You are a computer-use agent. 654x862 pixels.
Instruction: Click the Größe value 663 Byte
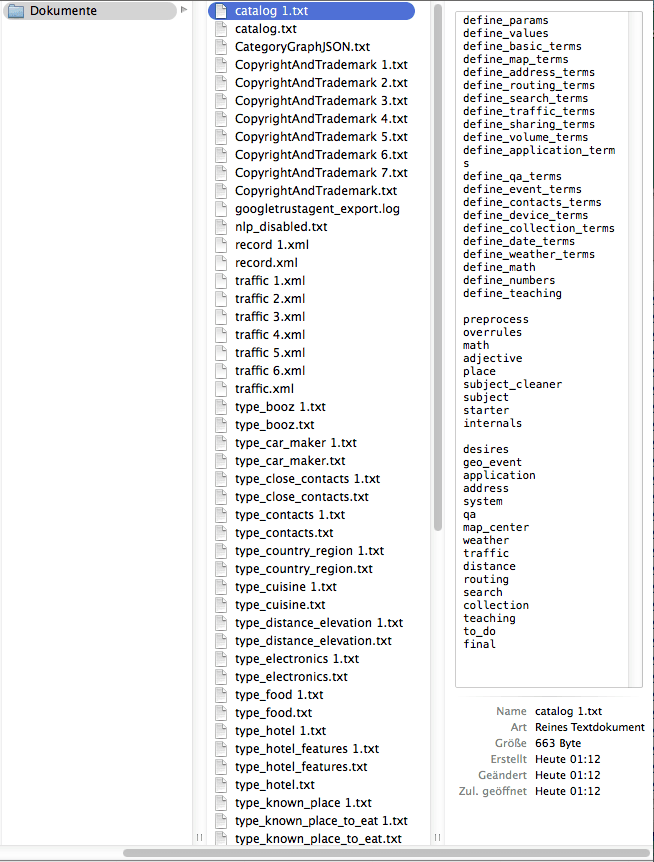coord(558,743)
